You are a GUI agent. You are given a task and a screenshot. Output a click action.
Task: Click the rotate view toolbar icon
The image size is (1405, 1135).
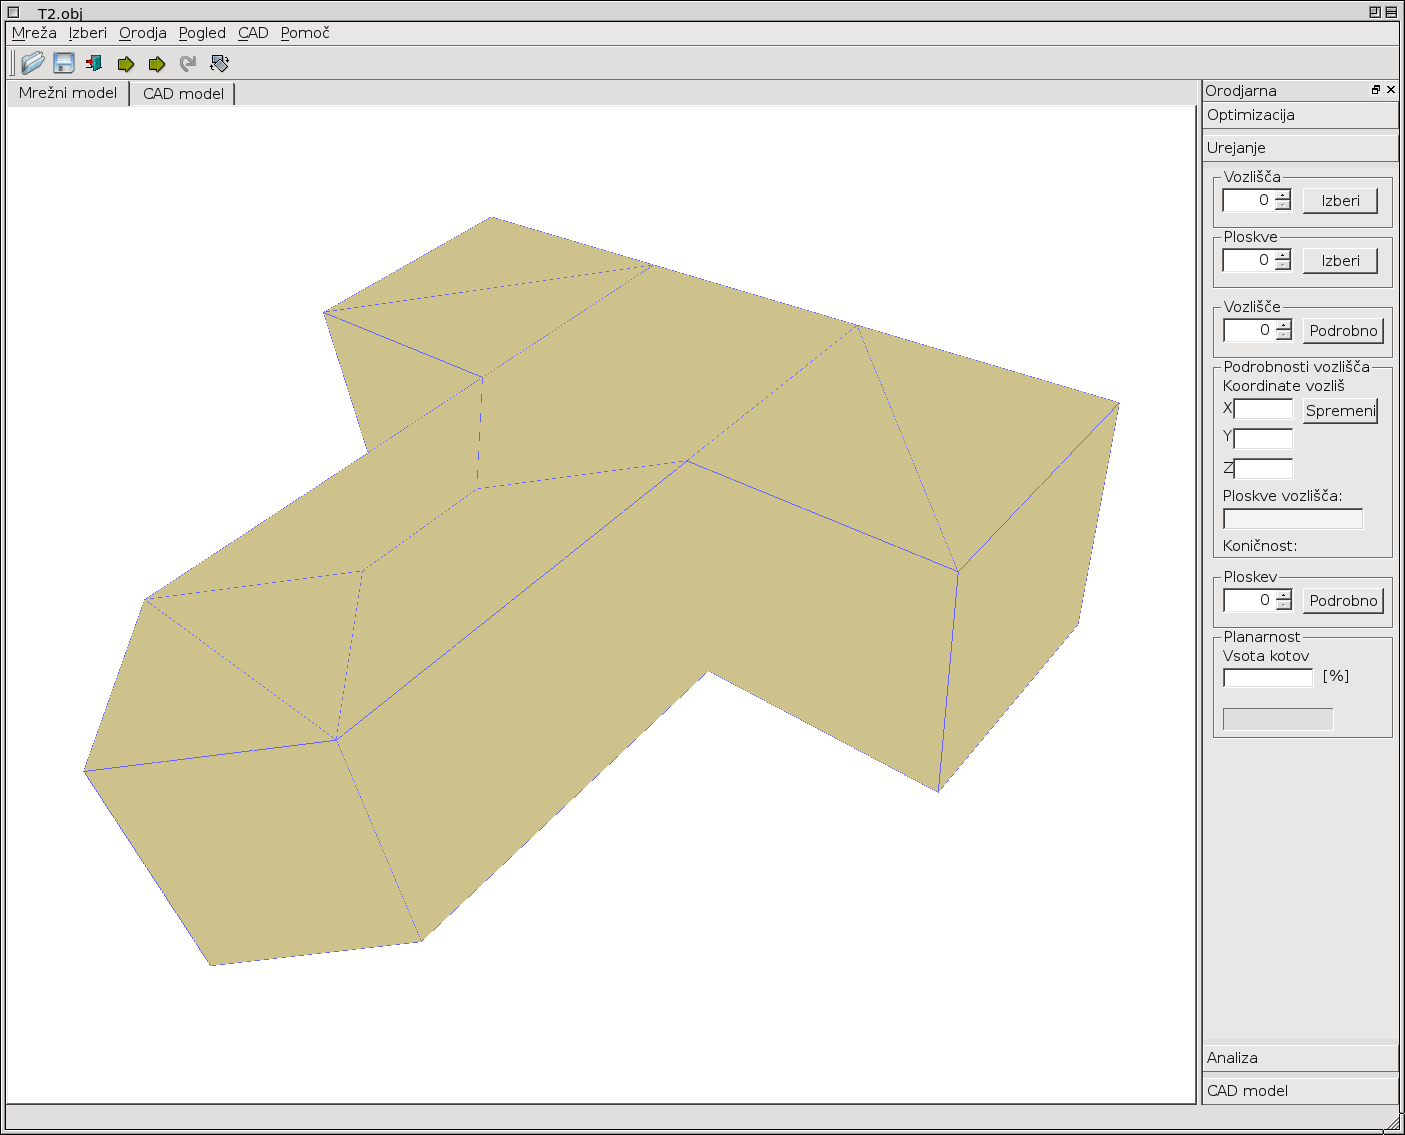(x=219, y=64)
